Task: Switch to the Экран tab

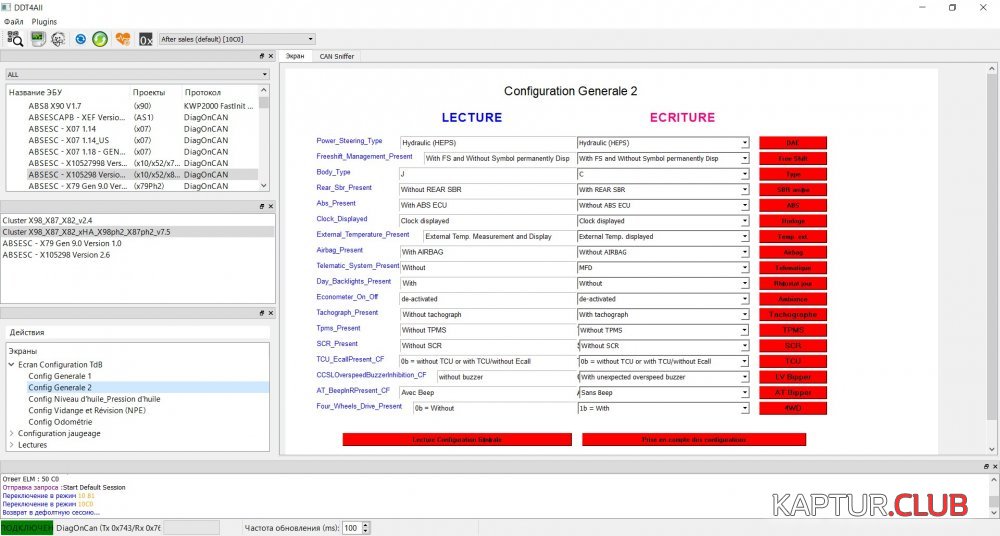Action: (x=295, y=56)
